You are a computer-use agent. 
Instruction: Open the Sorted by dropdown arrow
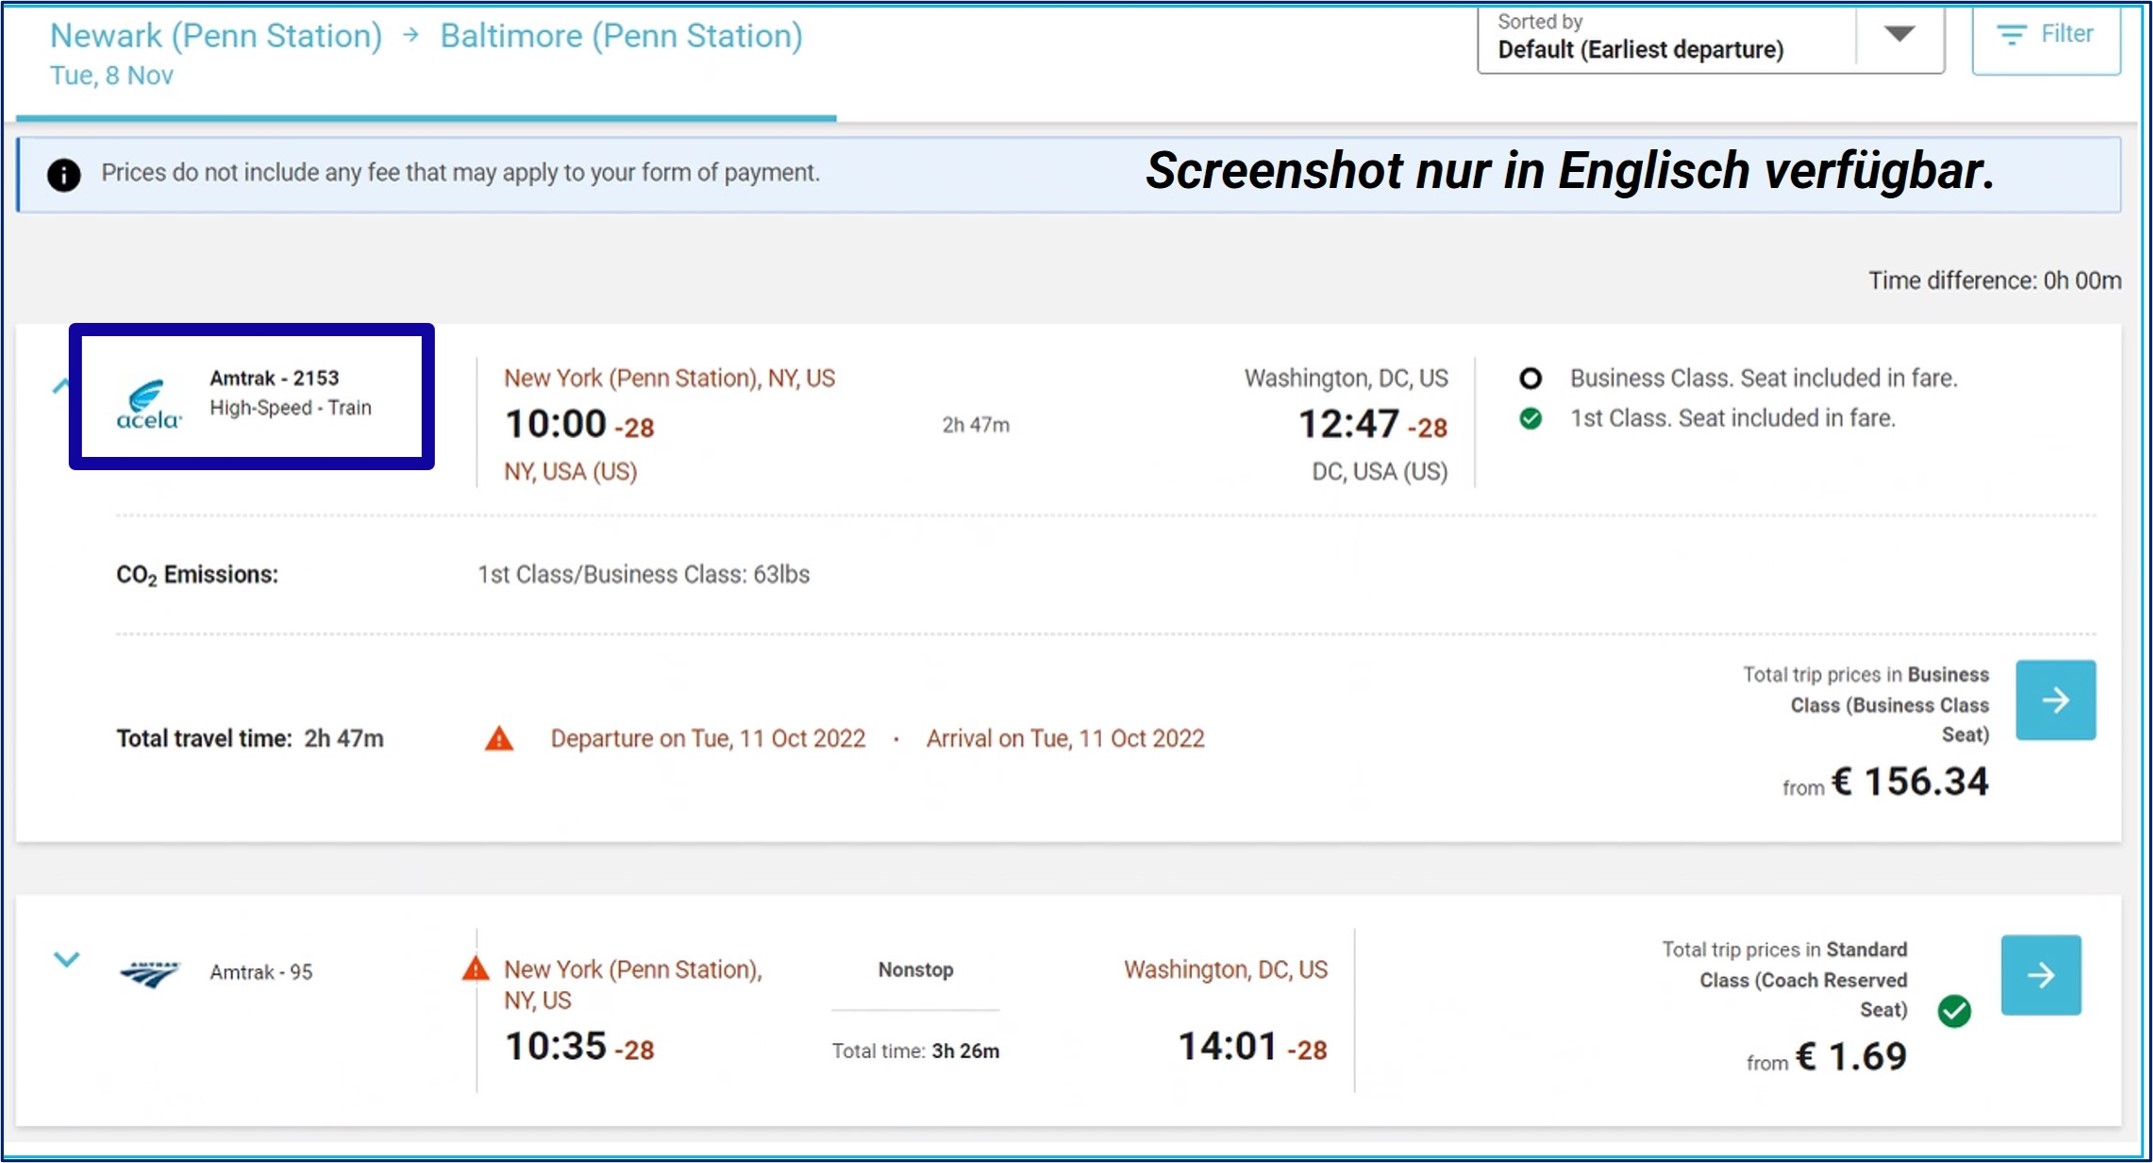[1899, 35]
